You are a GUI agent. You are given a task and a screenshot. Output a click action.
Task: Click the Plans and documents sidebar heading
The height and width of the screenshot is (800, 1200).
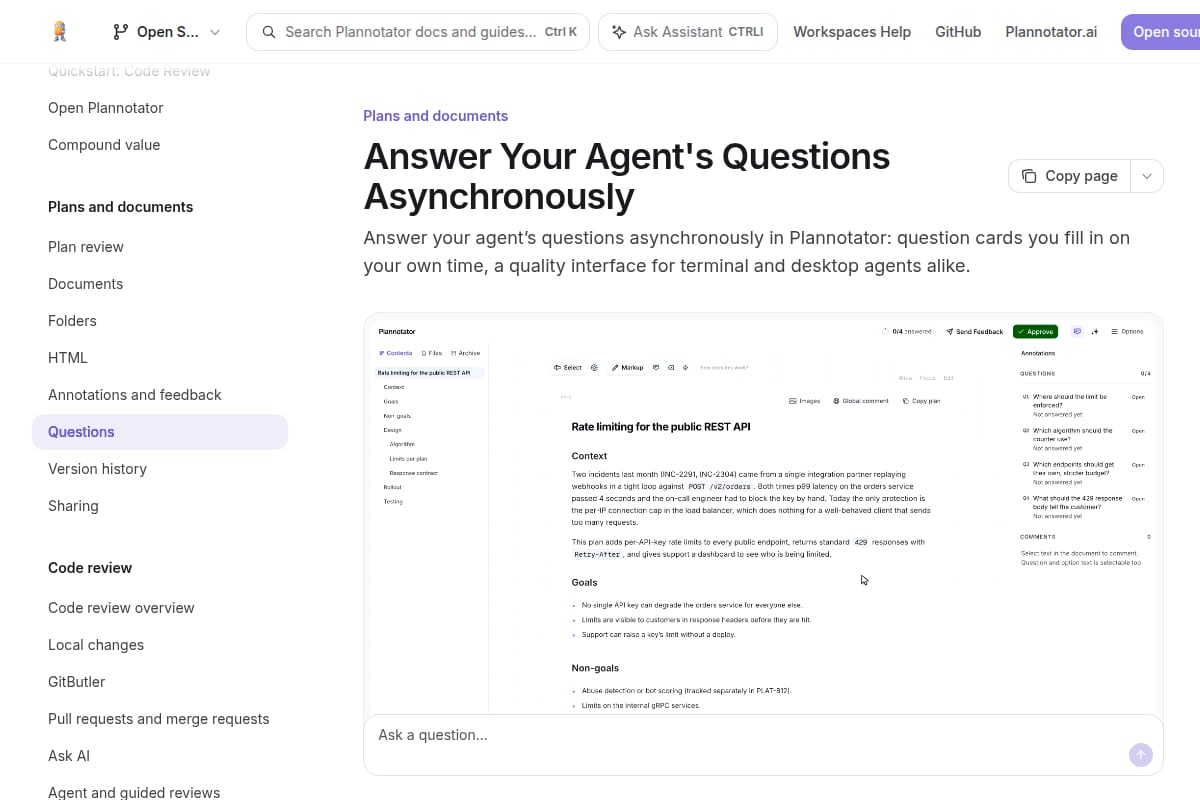coord(121,207)
